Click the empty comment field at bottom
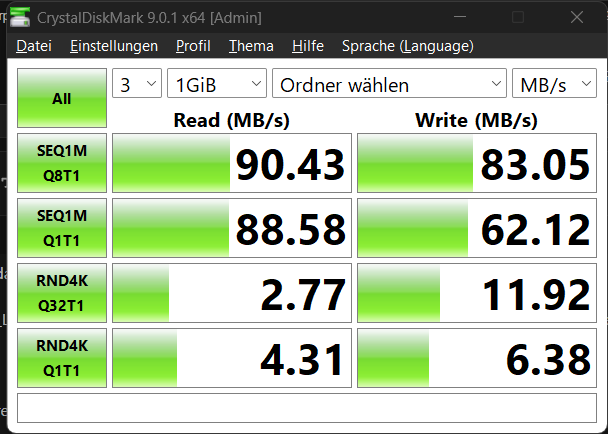 point(307,408)
